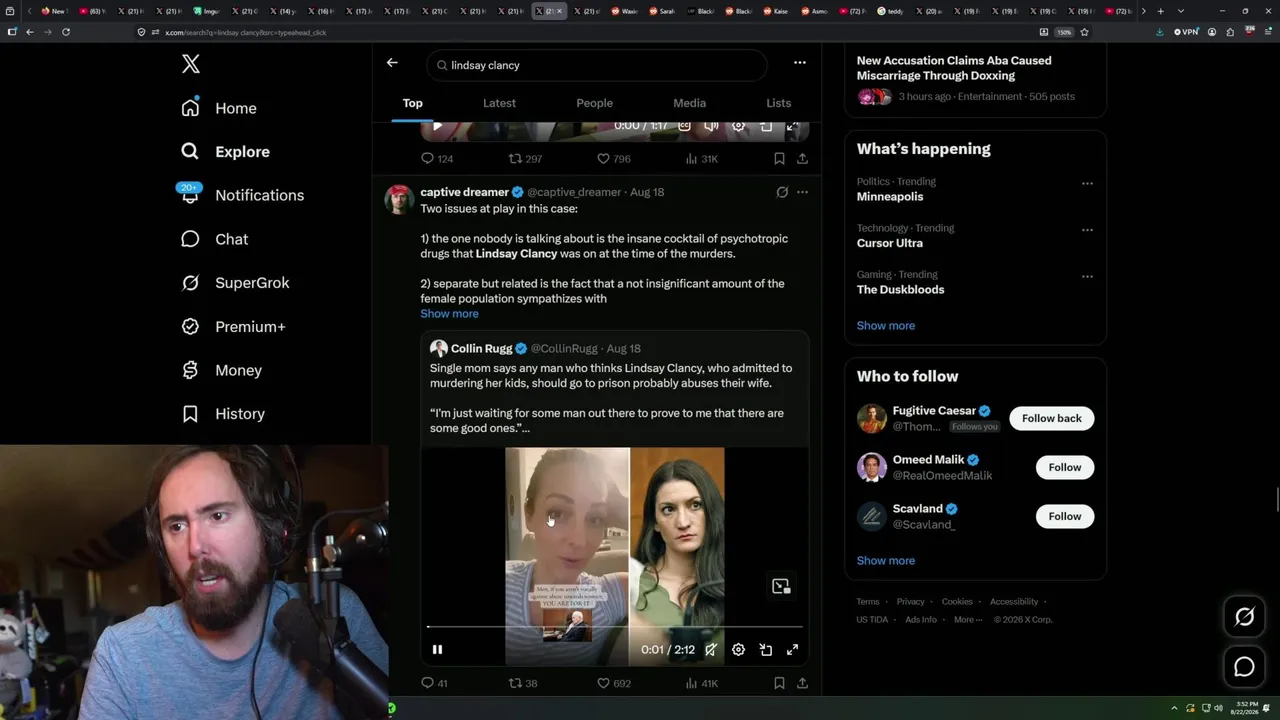1280x720 pixels.
Task: Open History in the sidebar
Action: [x=223, y=414]
